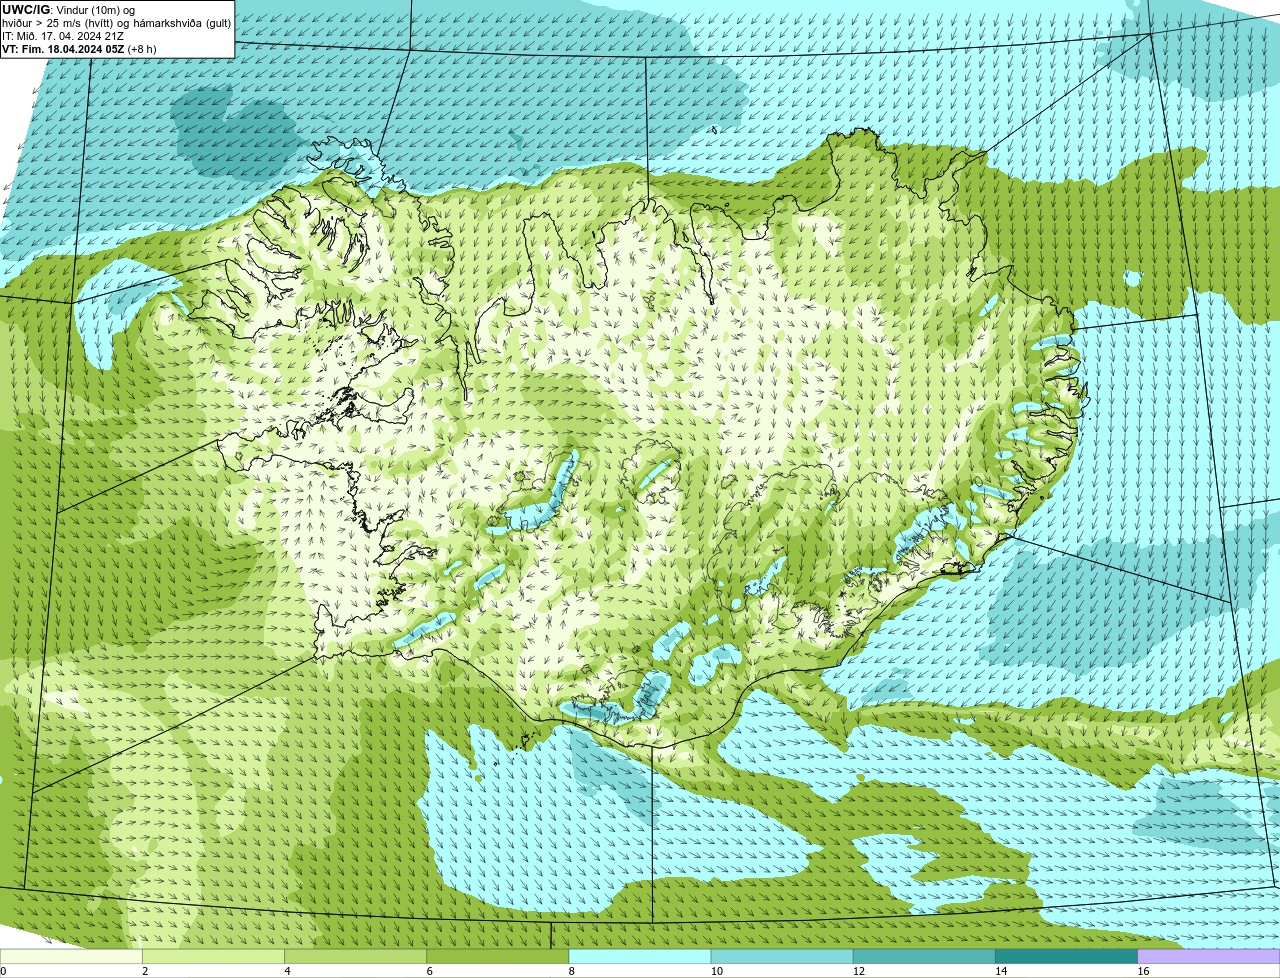
Task: Click the title line 'UWC/IG: Vindur (10m) og'
Action: [x=69, y=9]
